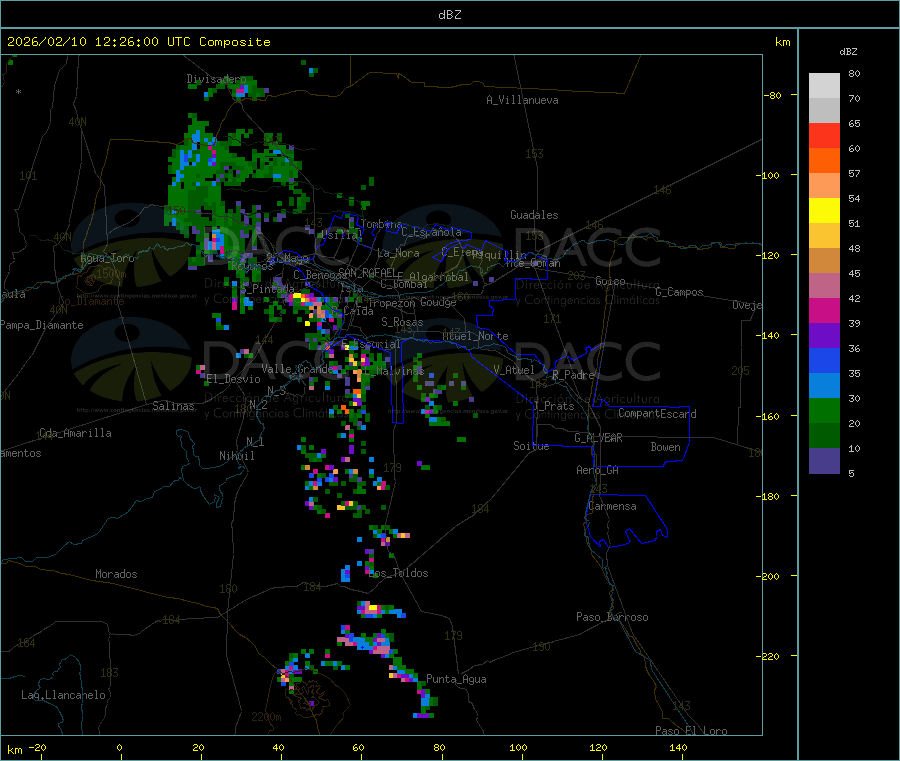Select the A_Villanueva label
The height and width of the screenshot is (761, 900).
click(x=522, y=100)
